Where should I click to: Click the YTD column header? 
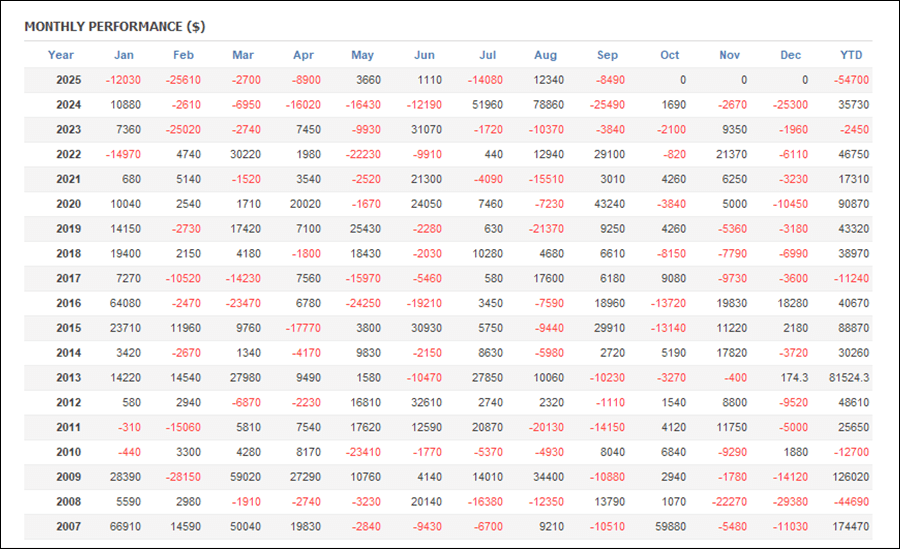point(851,55)
